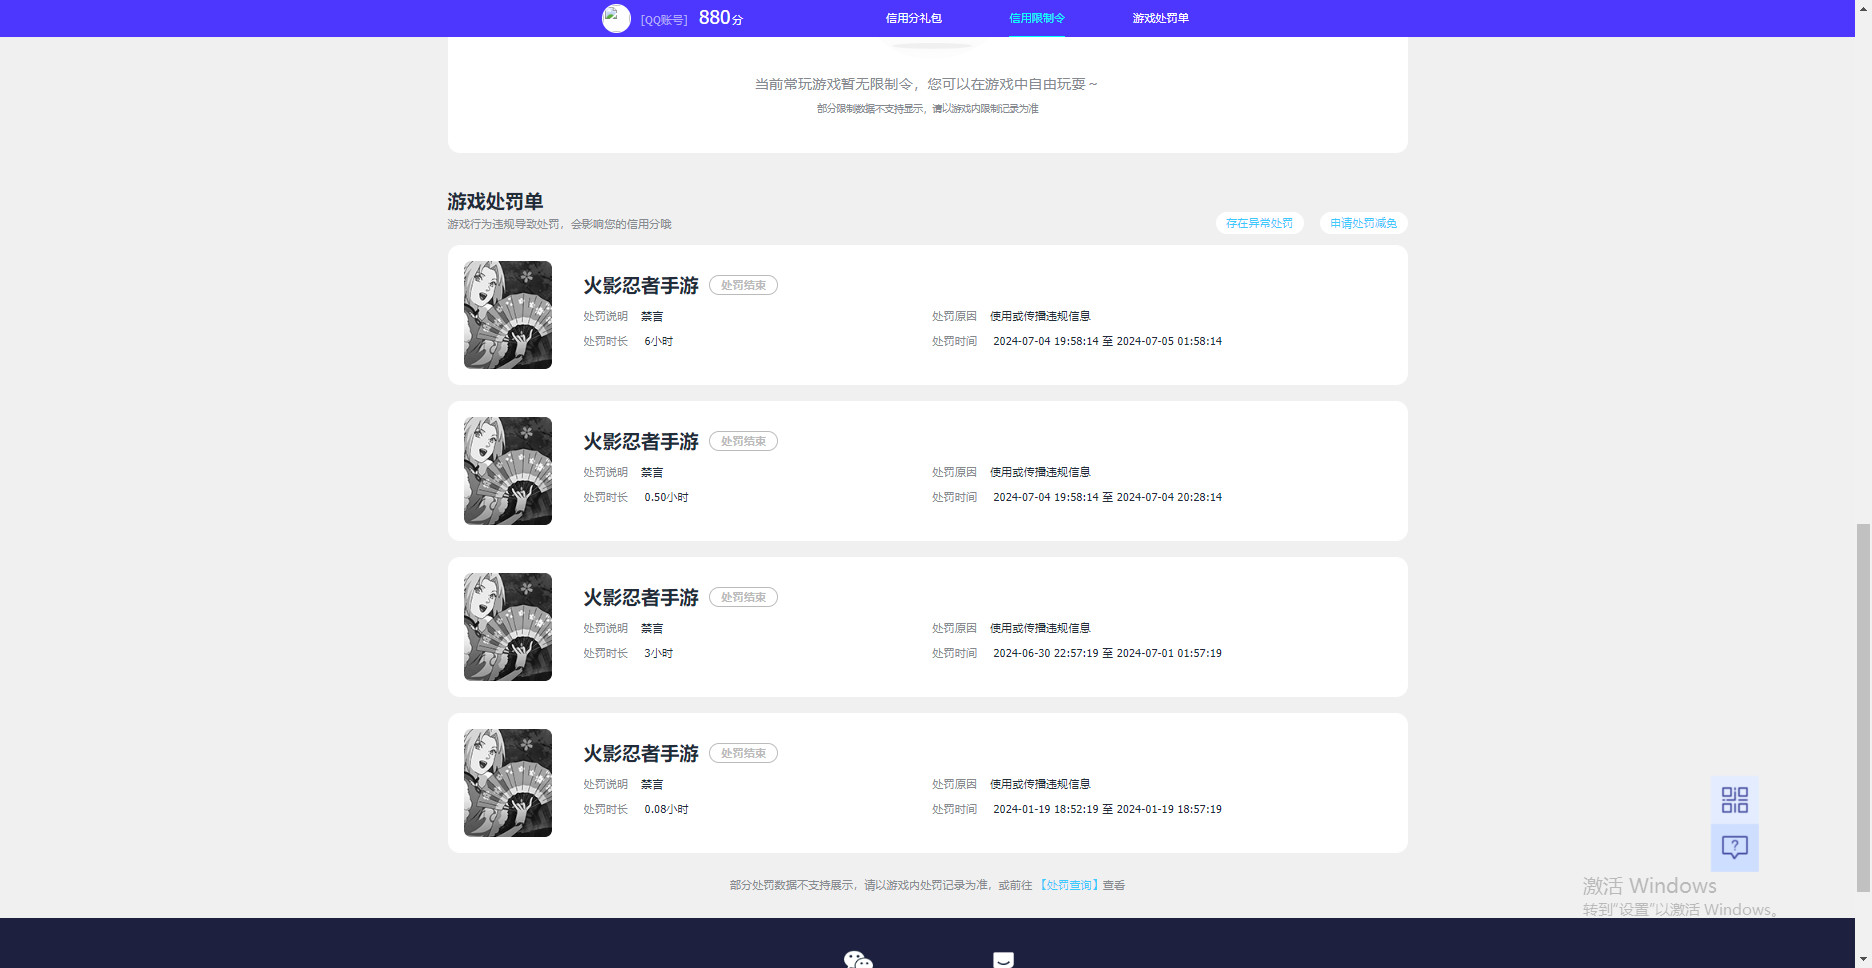Screen dimensions: 1872x968
Task: Click 火影忍者手游 title in 0.08小时 card
Action: pos(641,753)
